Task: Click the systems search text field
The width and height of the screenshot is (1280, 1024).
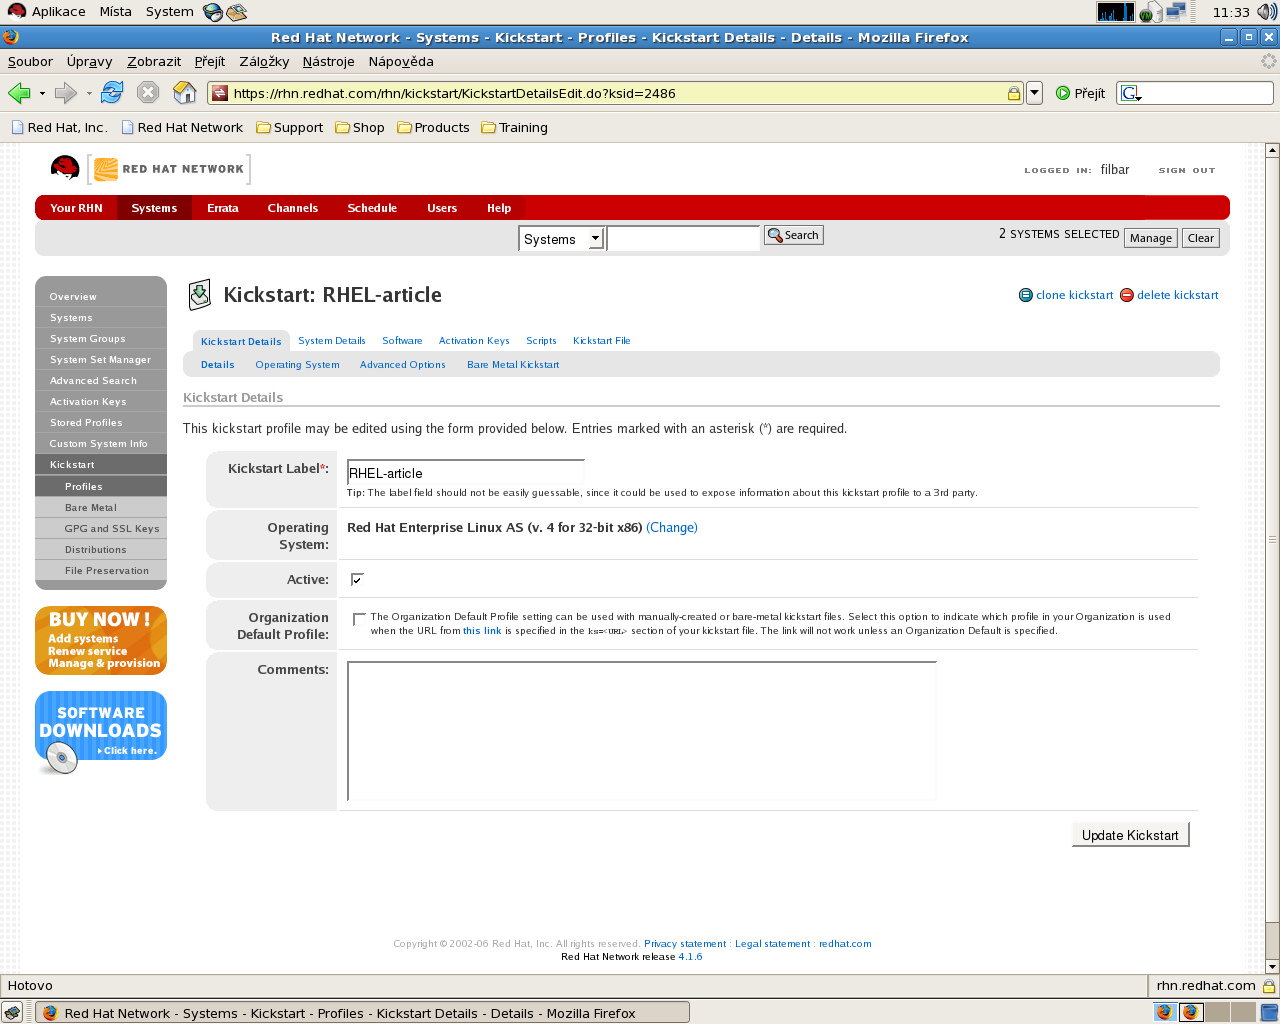Action: click(x=683, y=239)
